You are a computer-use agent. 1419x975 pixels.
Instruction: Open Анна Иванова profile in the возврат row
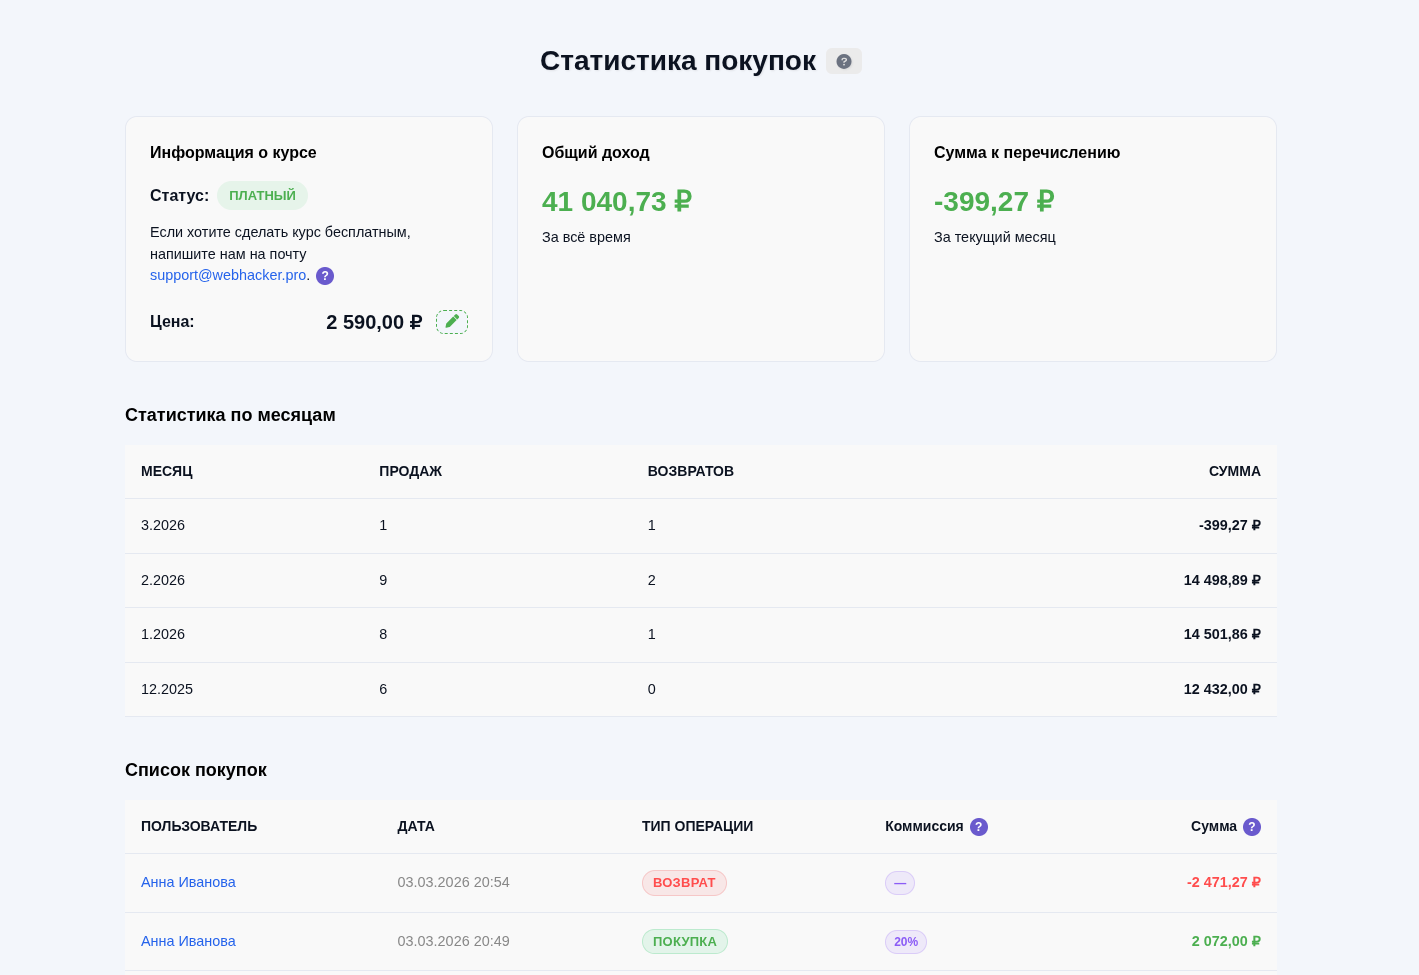pyautogui.click(x=188, y=882)
